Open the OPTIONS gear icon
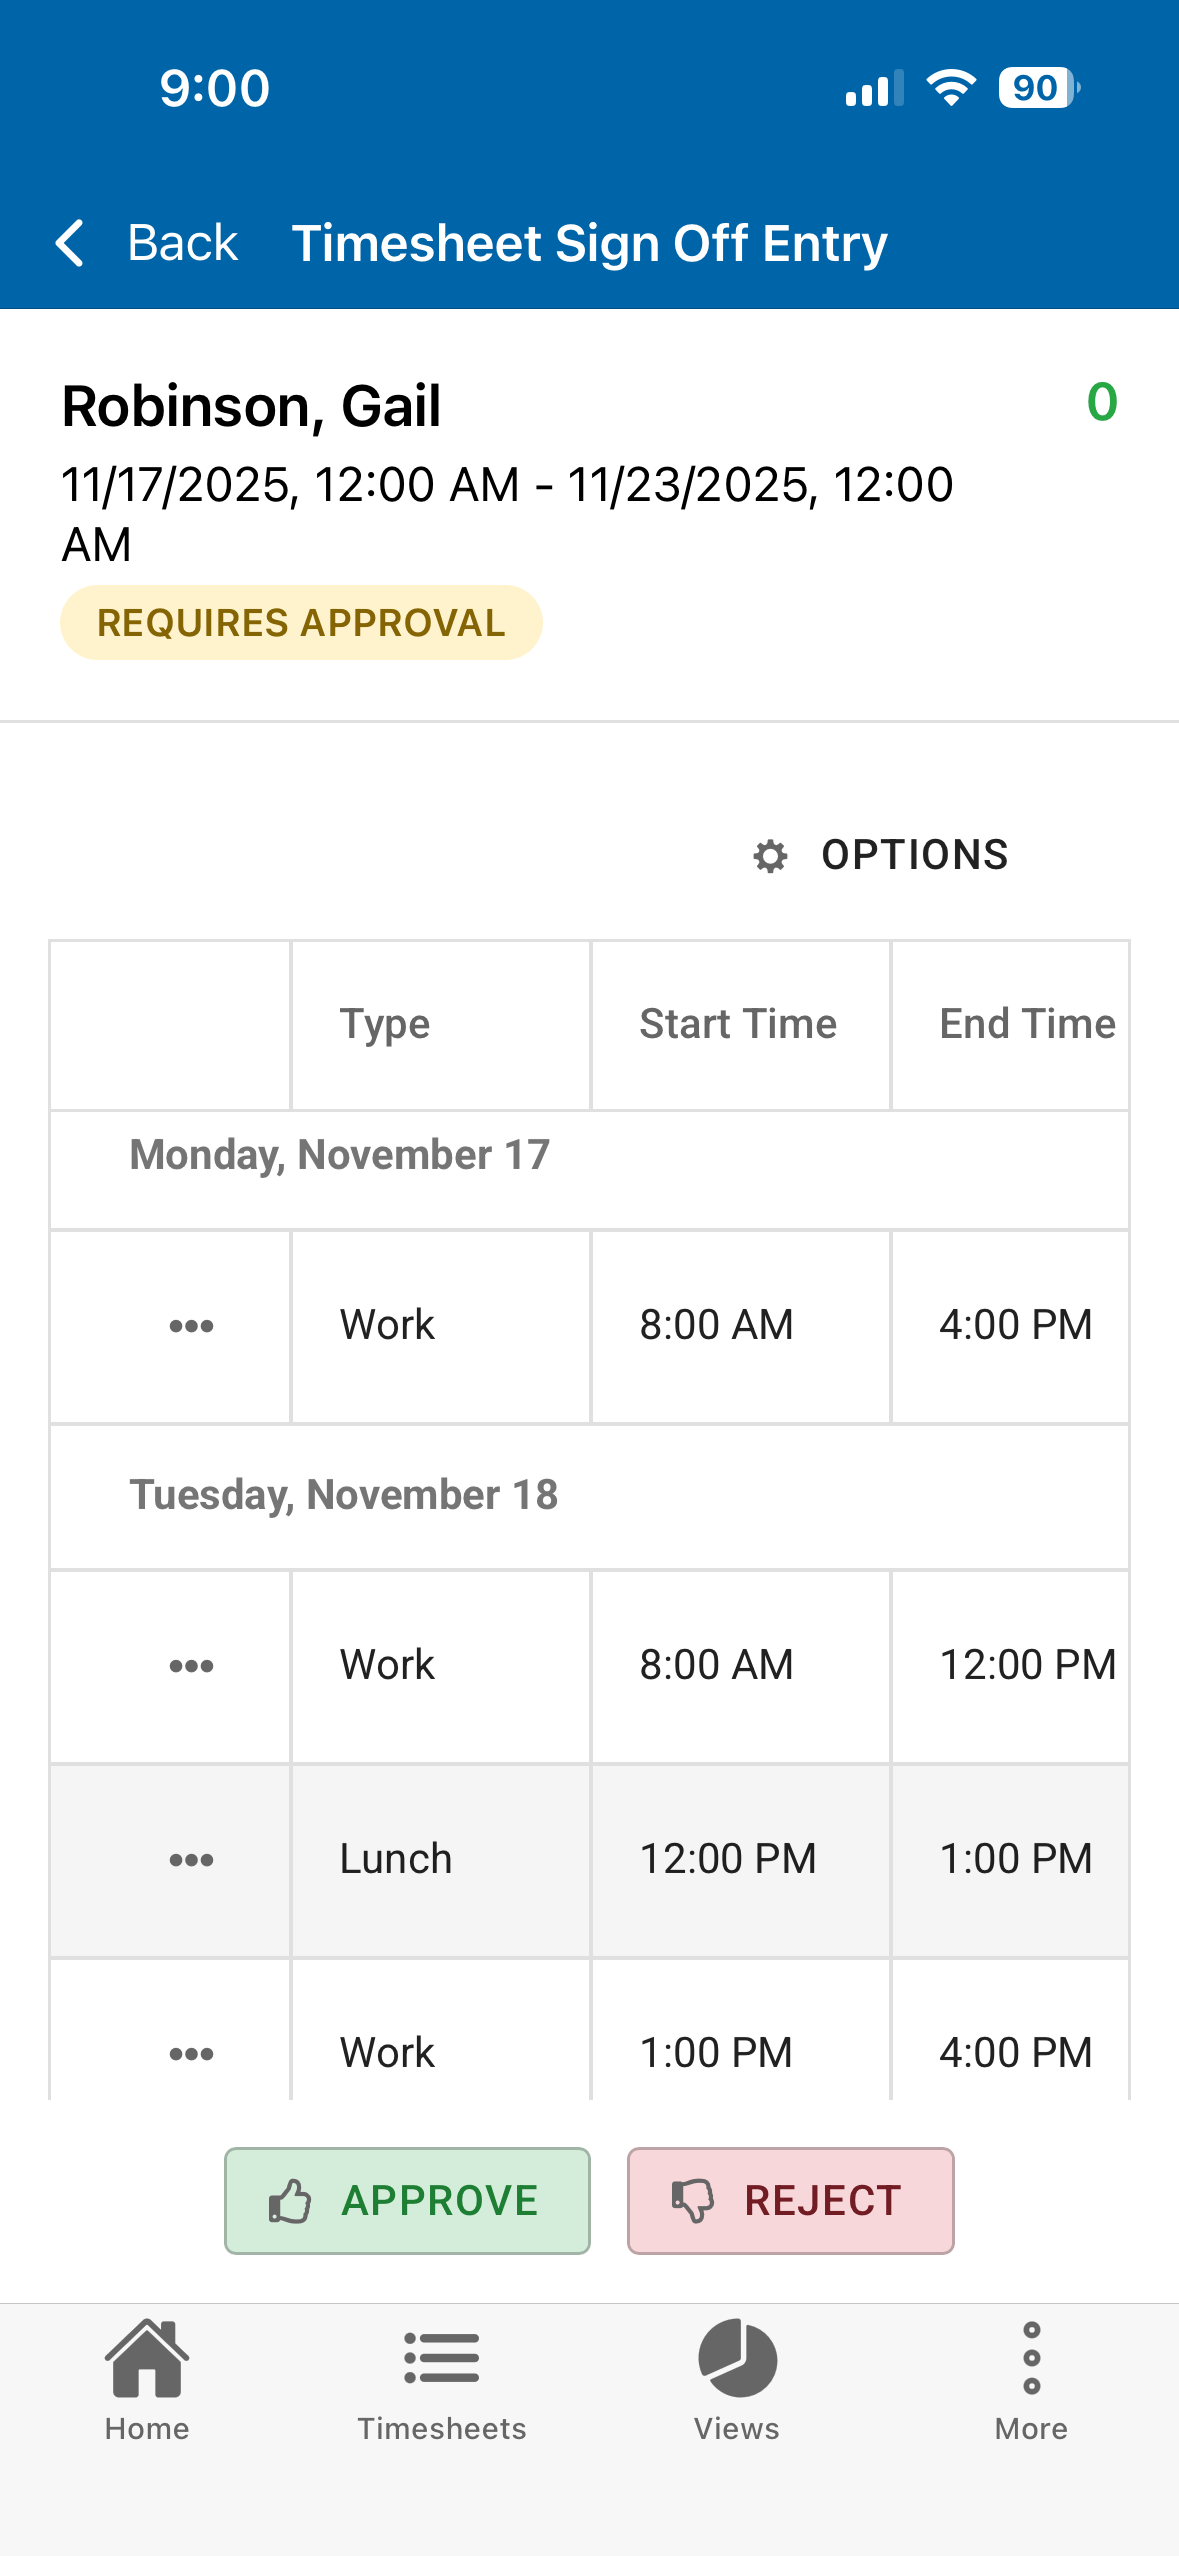Screen dimensions: 1179x2556 point(770,856)
